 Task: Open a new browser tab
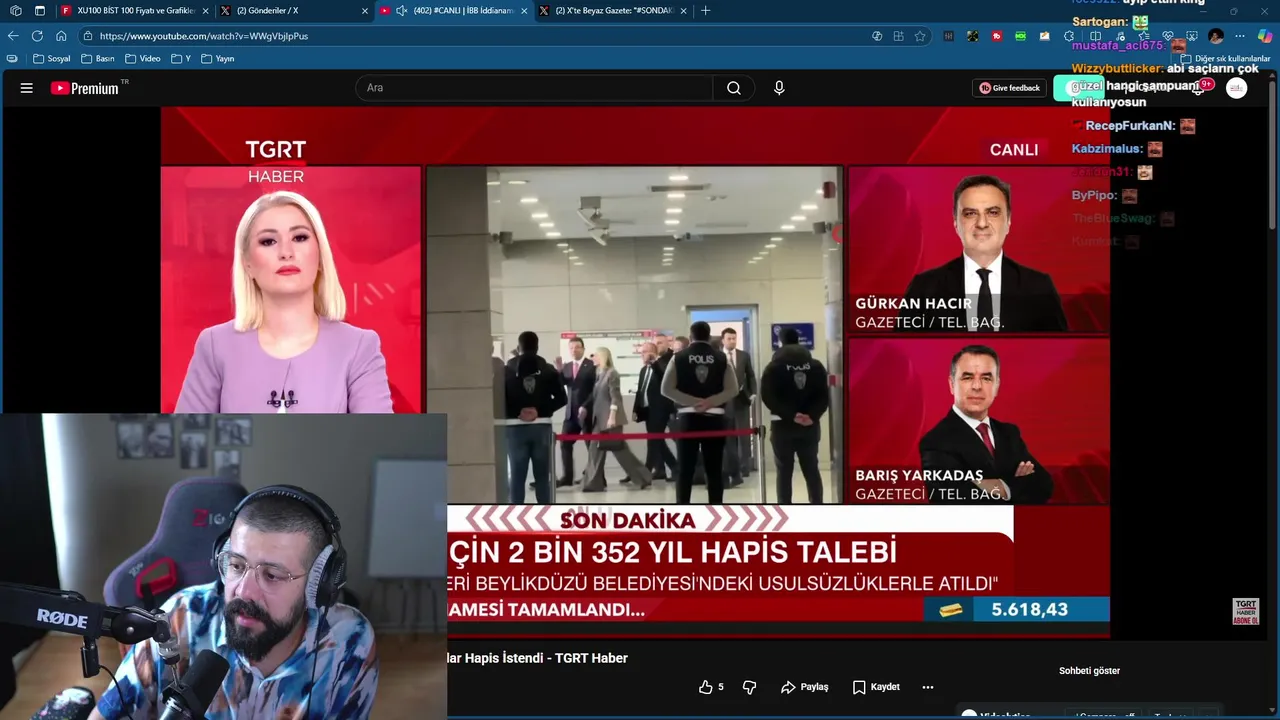point(706,10)
